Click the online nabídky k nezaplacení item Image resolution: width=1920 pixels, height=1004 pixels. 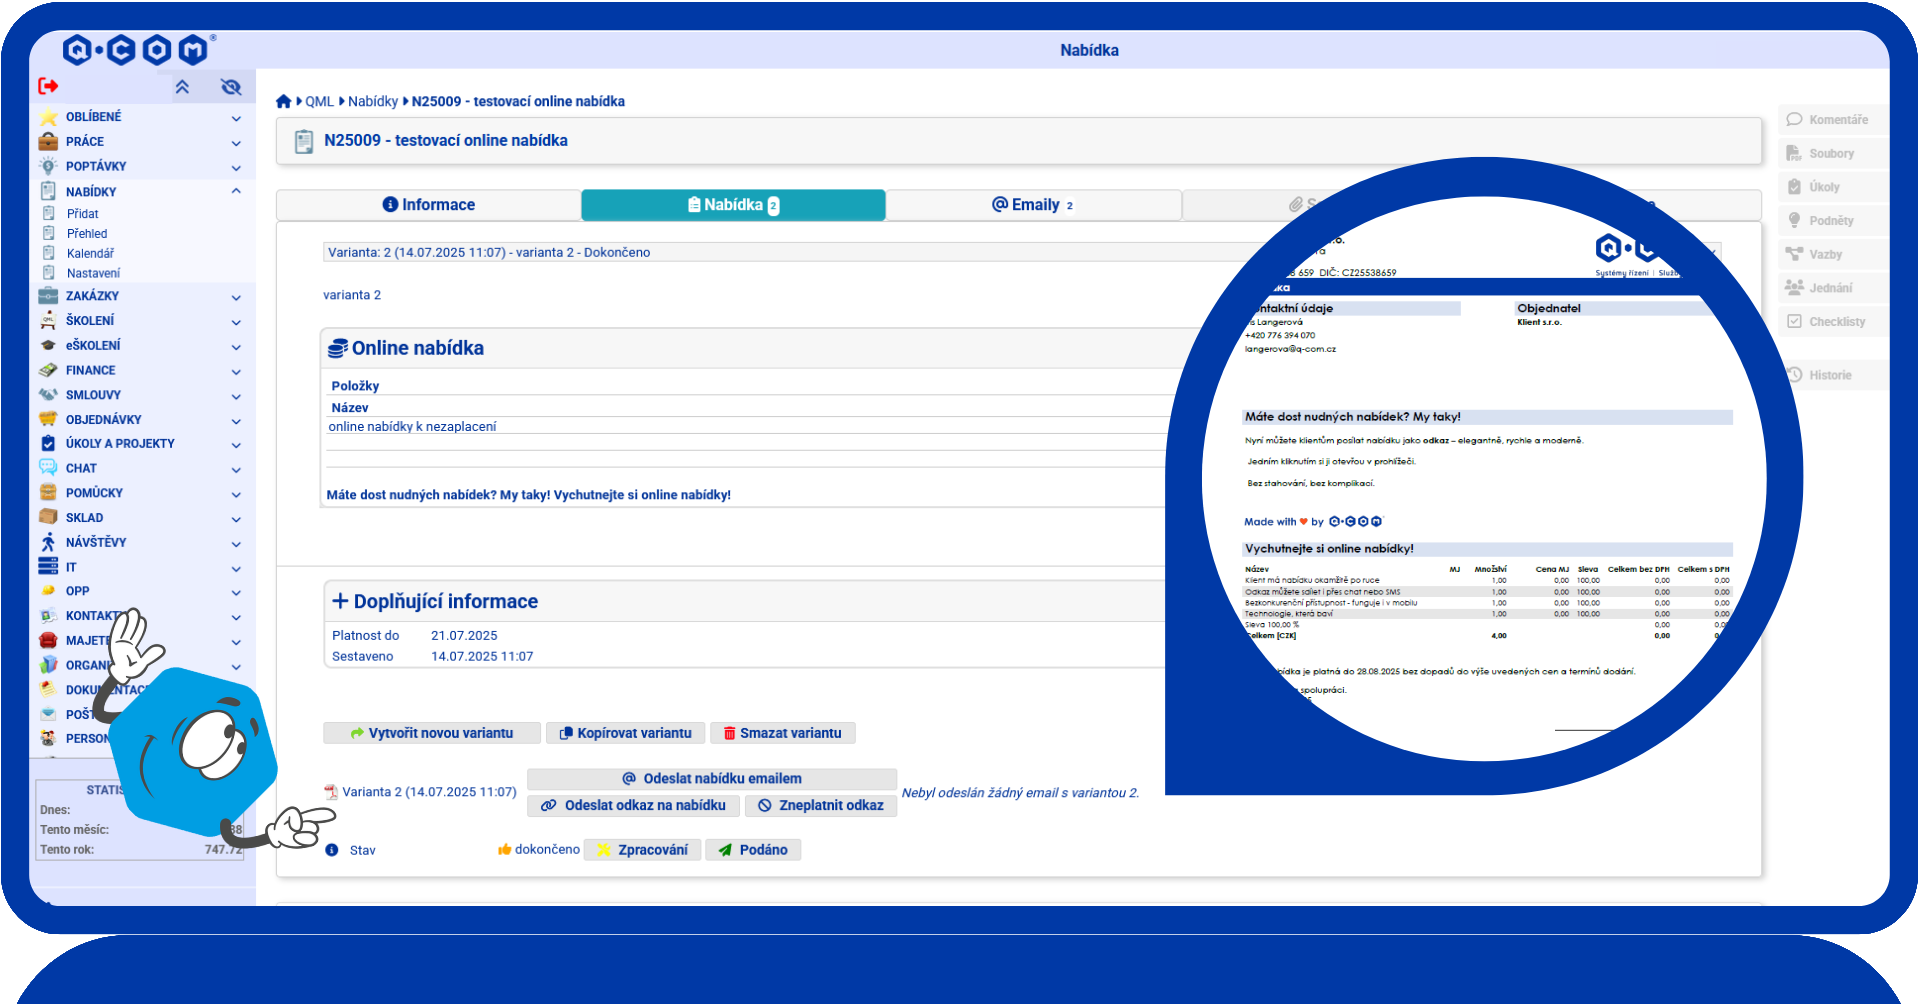click(412, 427)
